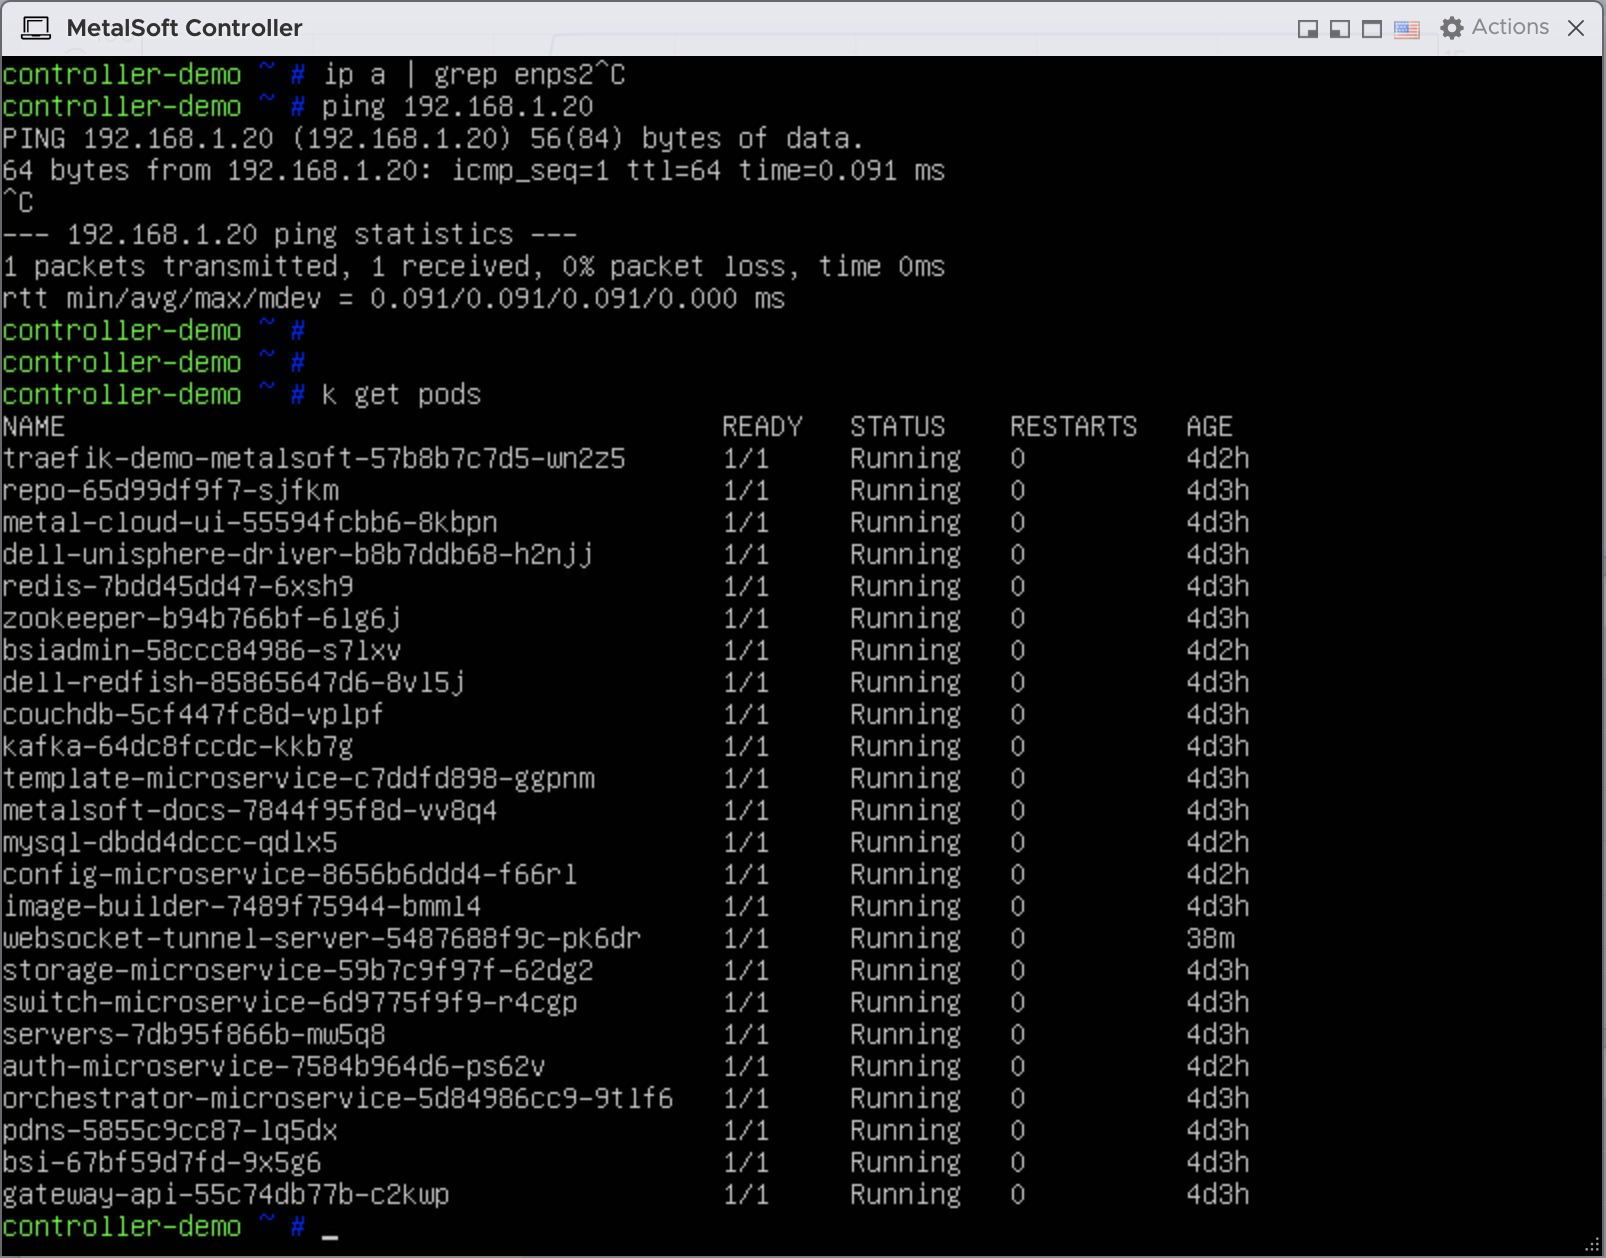Click the AGE column header
Image resolution: width=1606 pixels, height=1258 pixels.
(x=1210, y=427)
